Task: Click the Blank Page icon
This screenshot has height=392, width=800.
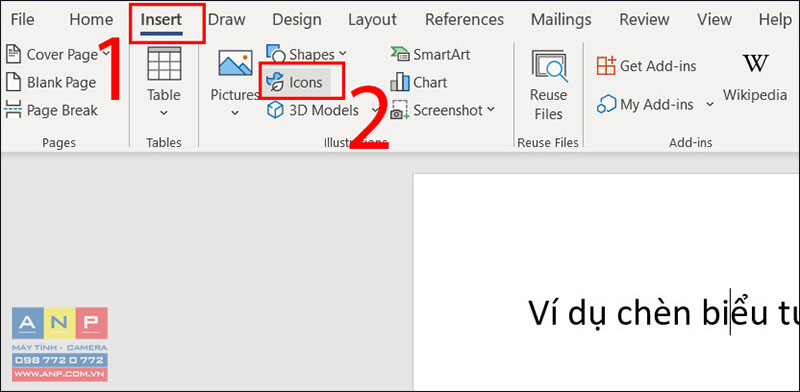Action: pos(13,82)
